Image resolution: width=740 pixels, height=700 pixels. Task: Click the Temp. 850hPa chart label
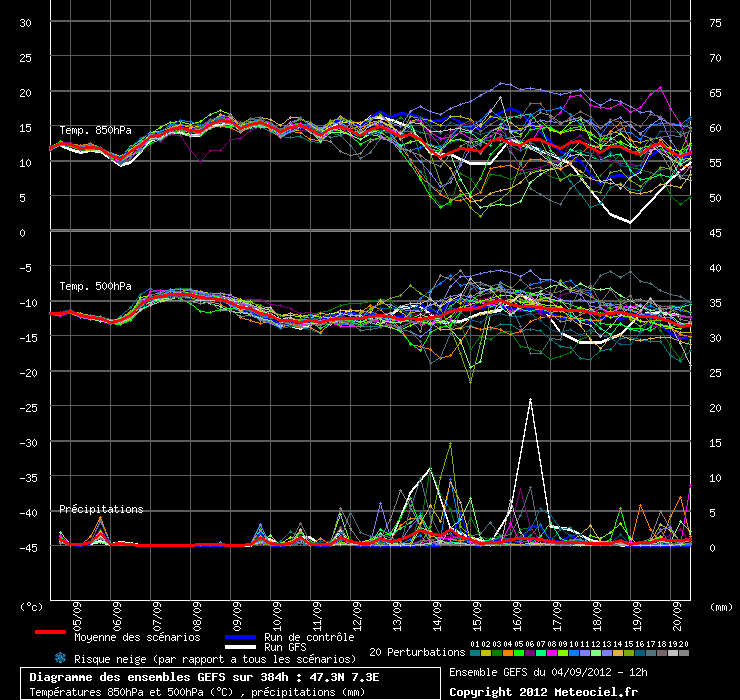(x=96, y=130)
